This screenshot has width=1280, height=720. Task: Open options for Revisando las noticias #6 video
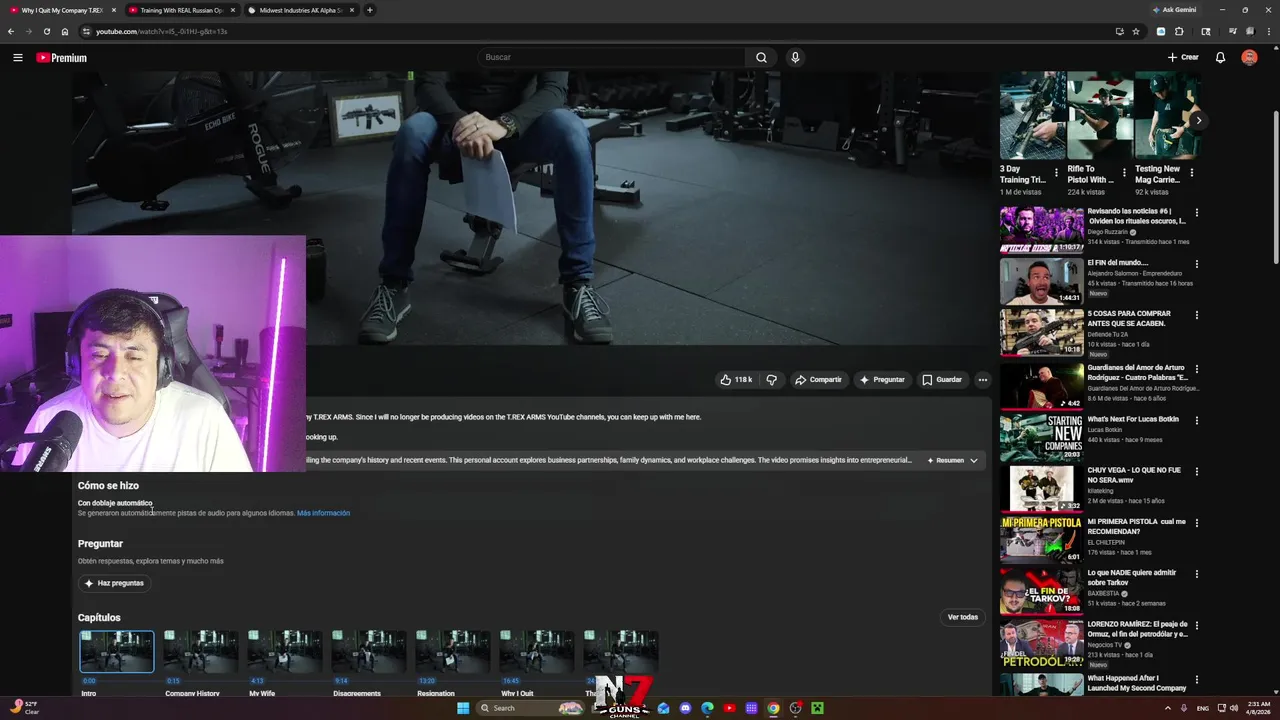(x=1196, y=212)
